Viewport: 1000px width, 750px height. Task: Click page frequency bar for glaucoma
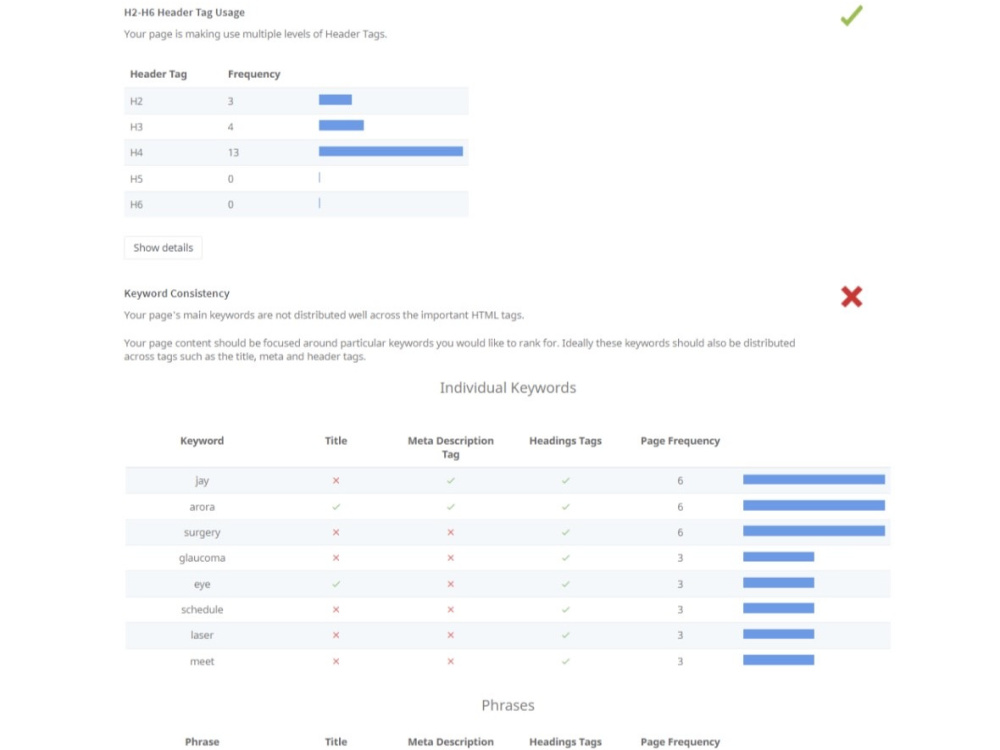pos(779,557)
